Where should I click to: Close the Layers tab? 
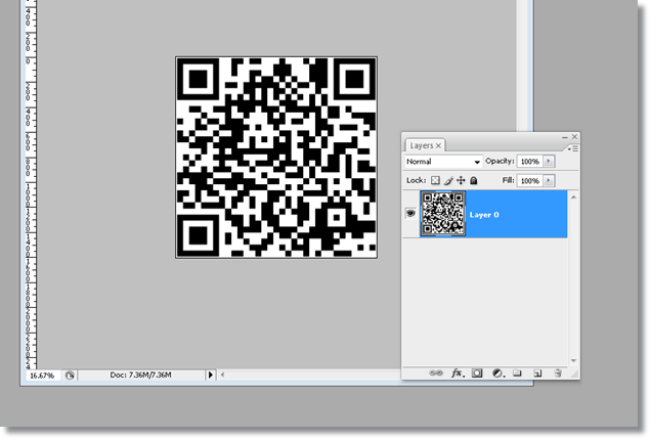point(438,146)
